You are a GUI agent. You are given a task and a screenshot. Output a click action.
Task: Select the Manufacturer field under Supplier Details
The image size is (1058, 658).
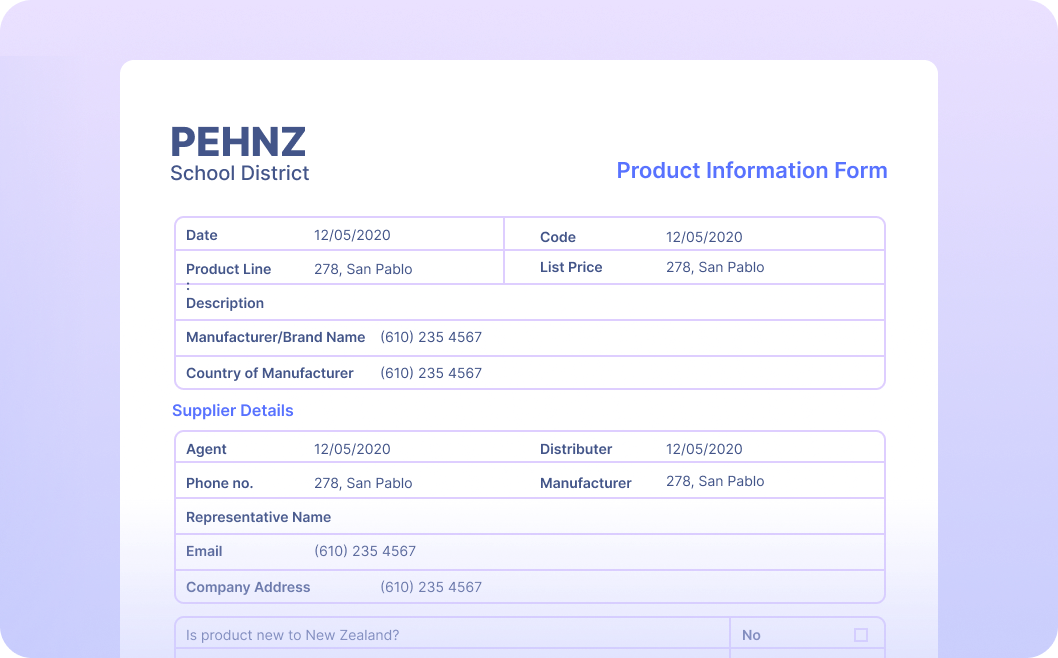[x=715, y=481]
